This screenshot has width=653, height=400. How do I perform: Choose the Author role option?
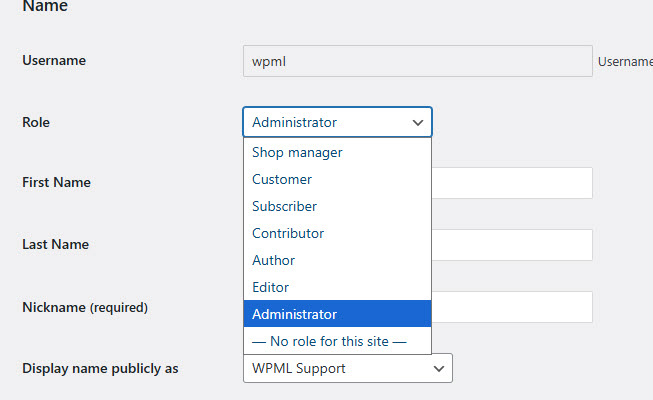point(337,260)
